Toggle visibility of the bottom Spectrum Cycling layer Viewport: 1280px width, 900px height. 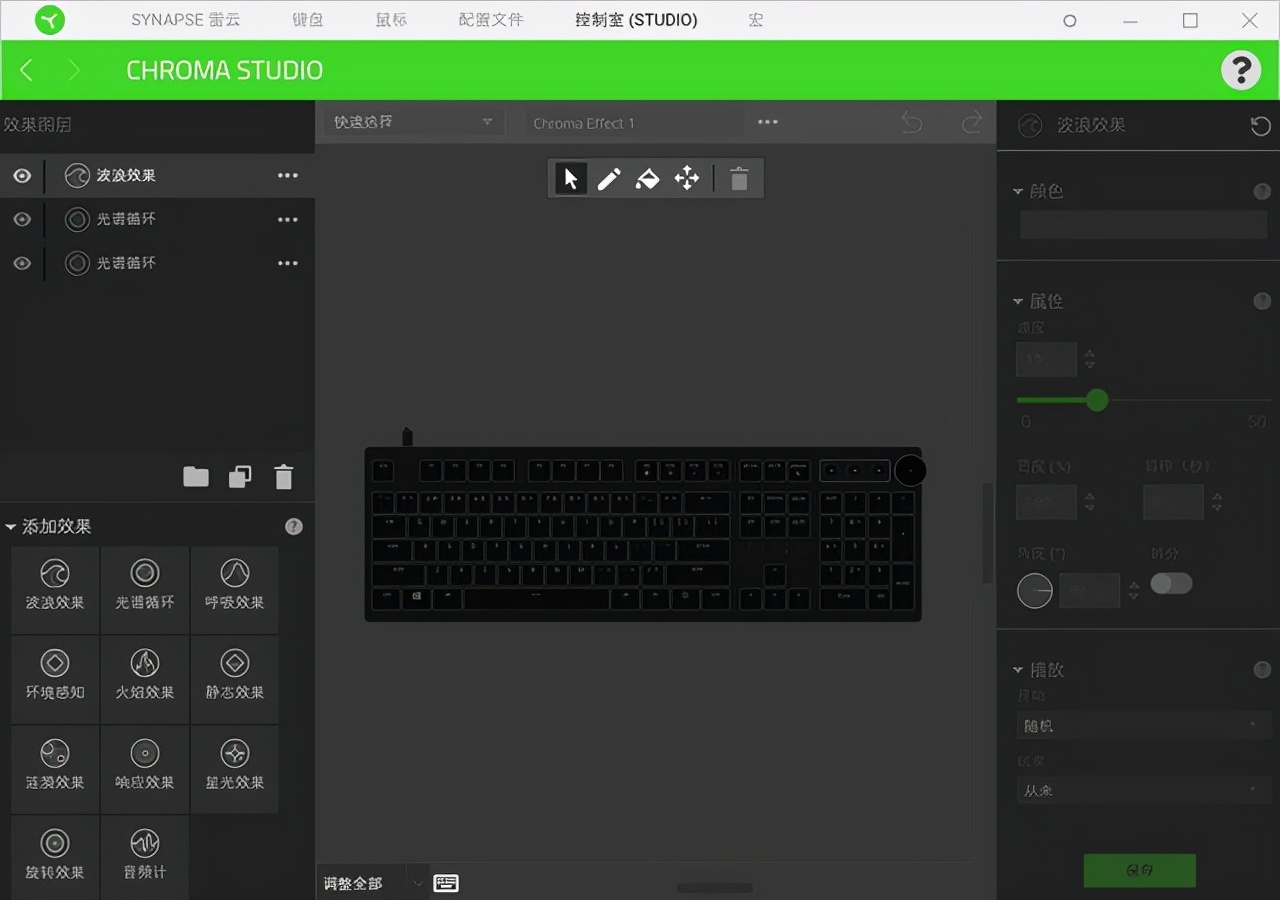(x=22, y=264)
